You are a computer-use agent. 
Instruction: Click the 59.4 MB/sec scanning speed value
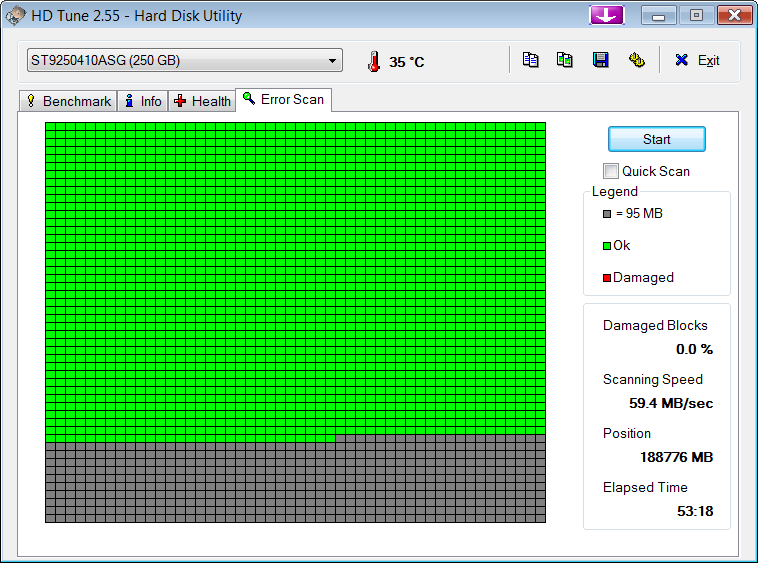tap(671, 403)
